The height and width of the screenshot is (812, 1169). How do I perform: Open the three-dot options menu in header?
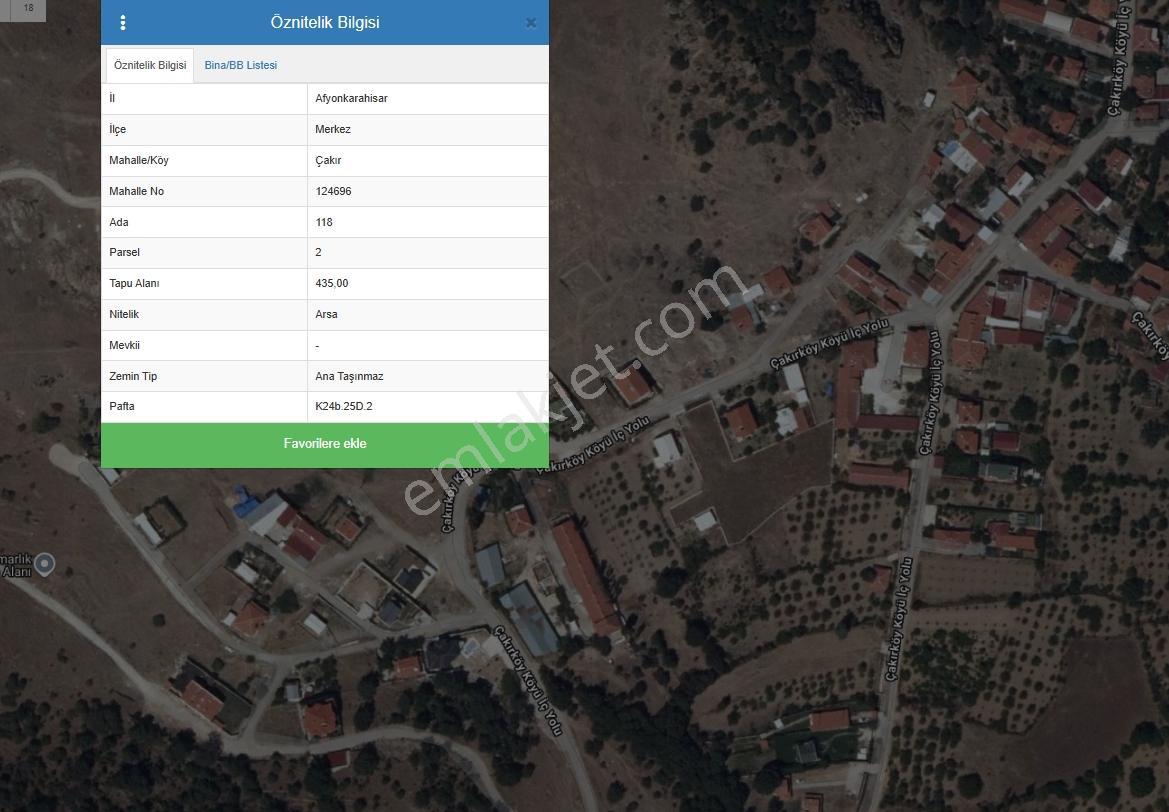123,22
